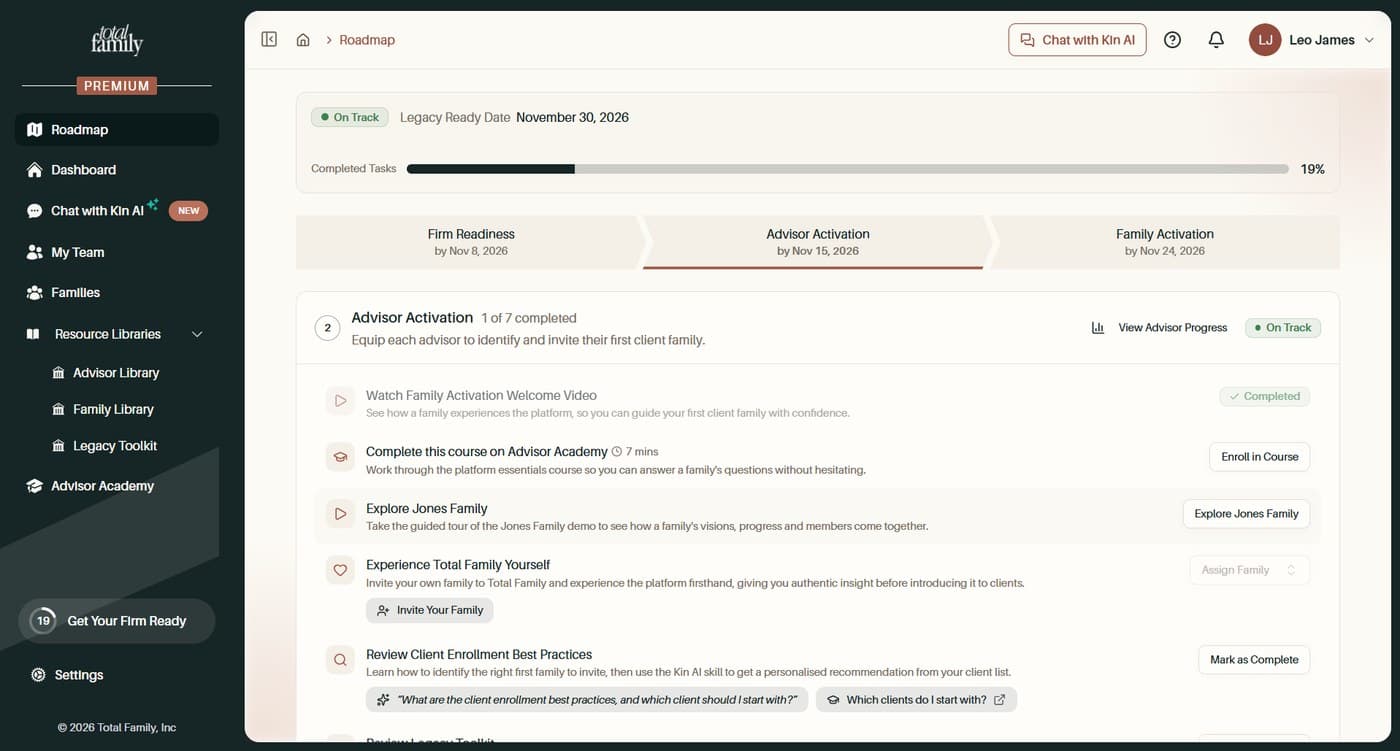Click the Explore Jones Family button
The width and height of the screenshot is (1400, 751).
point(1246,514)
